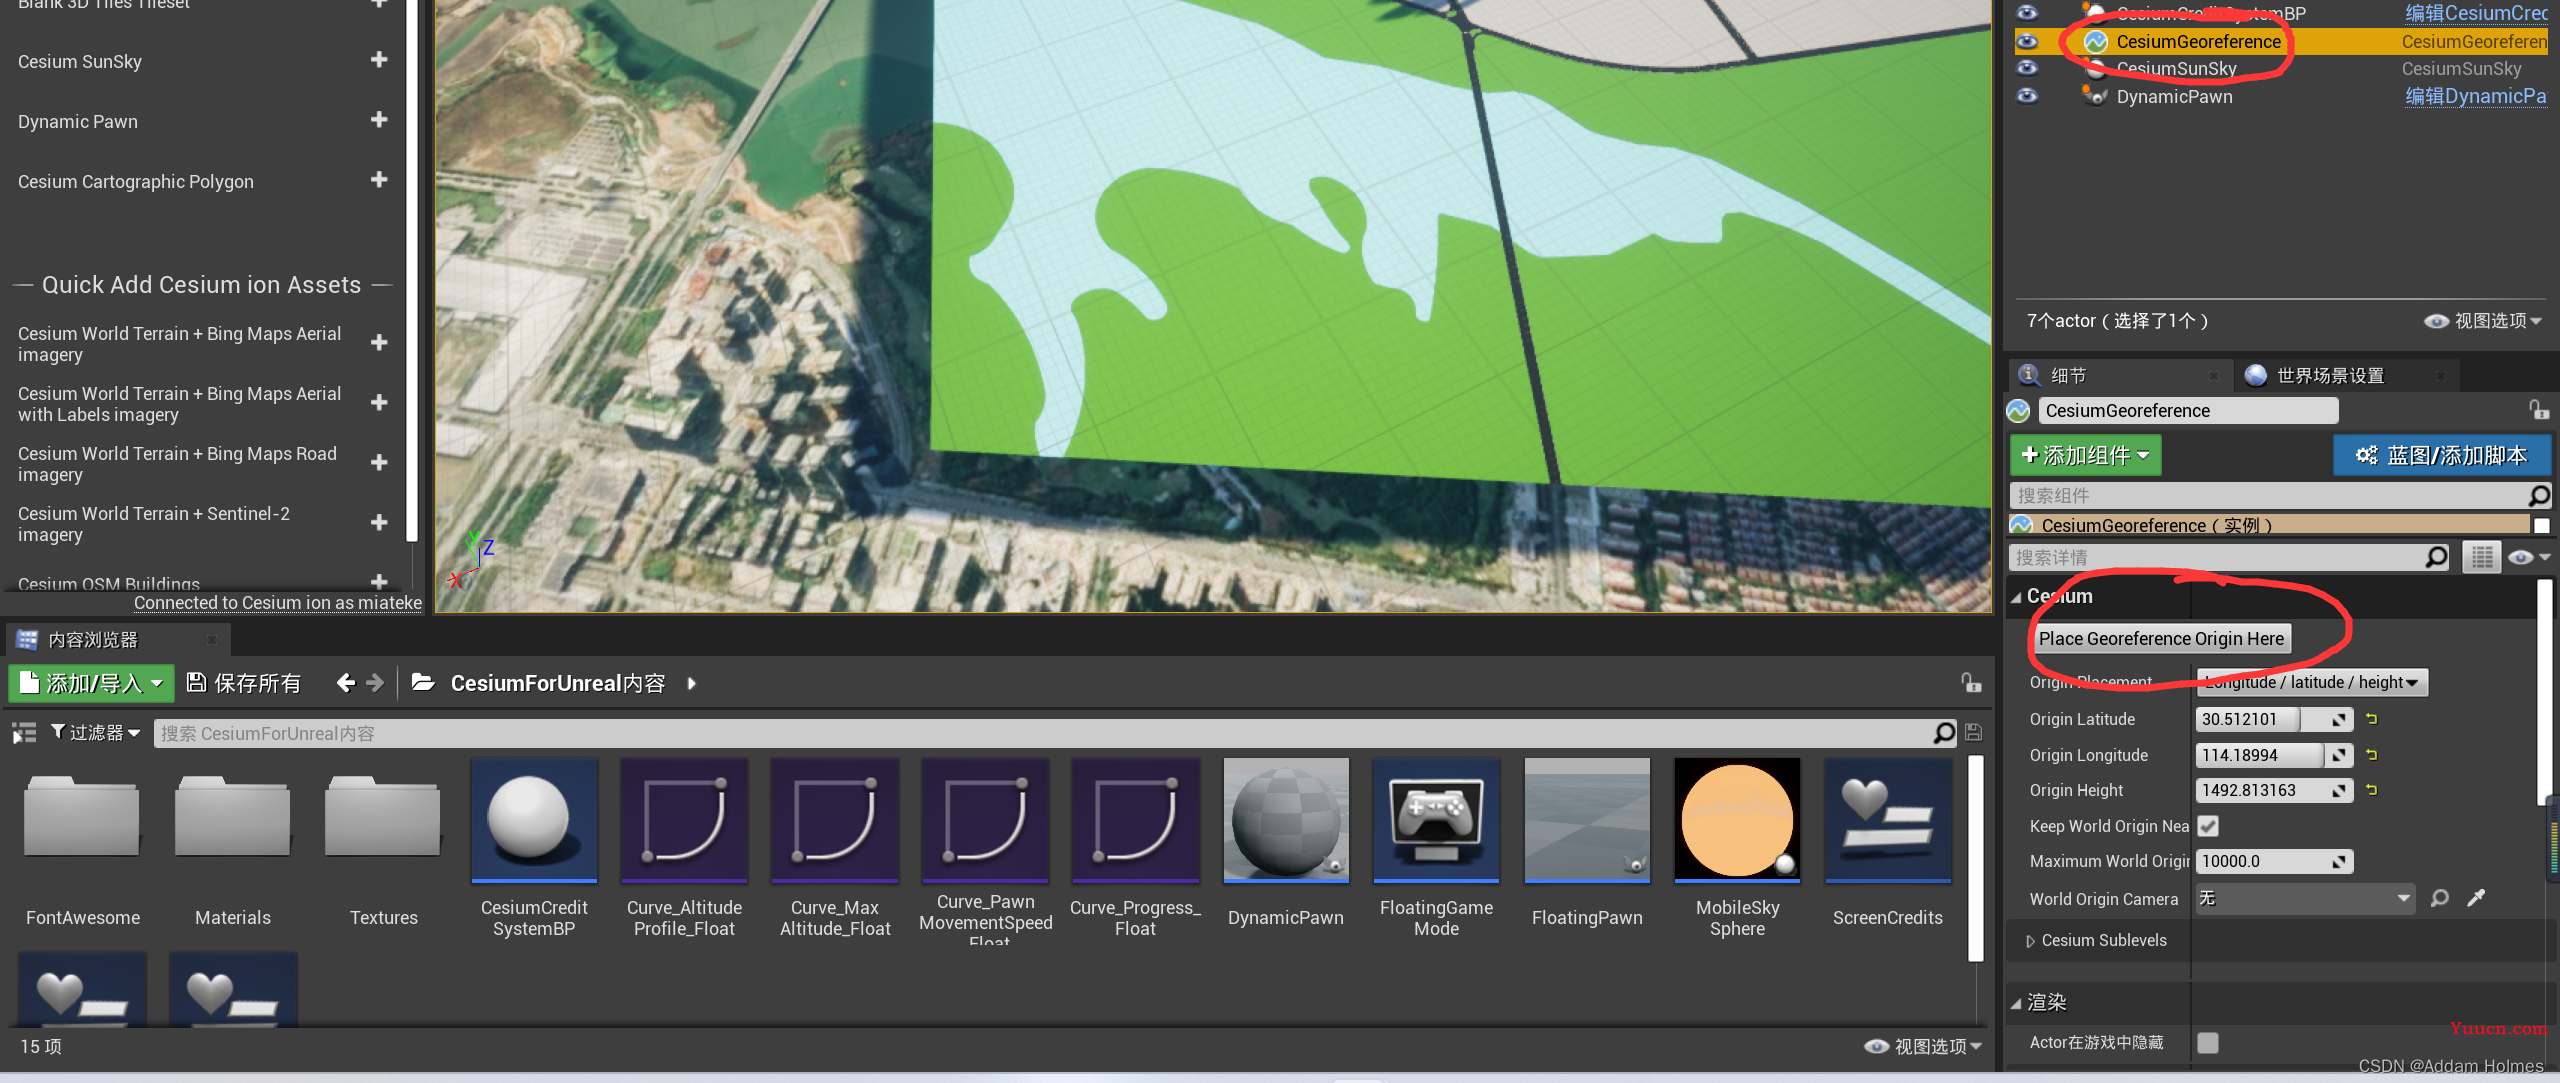Add Dynamic Pawn using plus icon
This screenshot has height=1083, width=2560.
pos(379,120)
